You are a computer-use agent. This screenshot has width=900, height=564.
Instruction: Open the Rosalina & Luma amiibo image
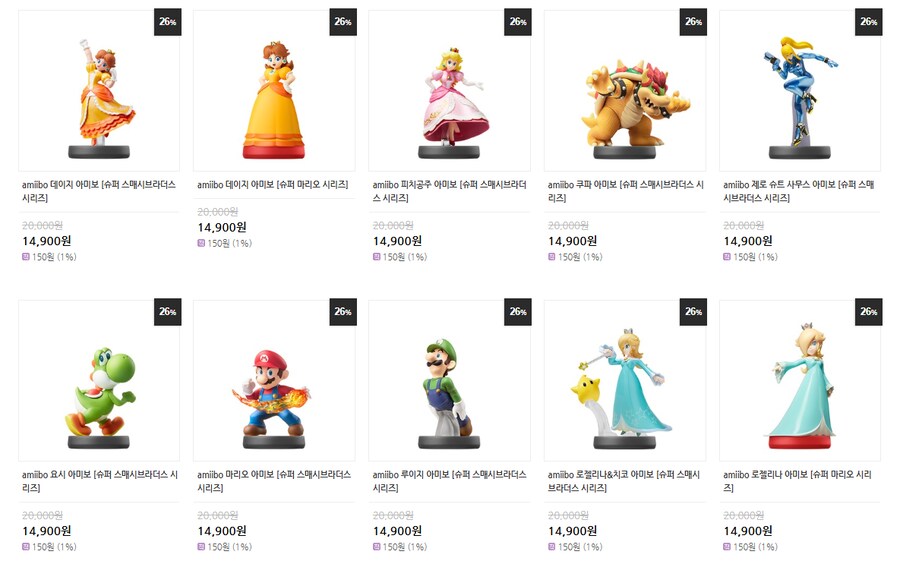[624, 390]
